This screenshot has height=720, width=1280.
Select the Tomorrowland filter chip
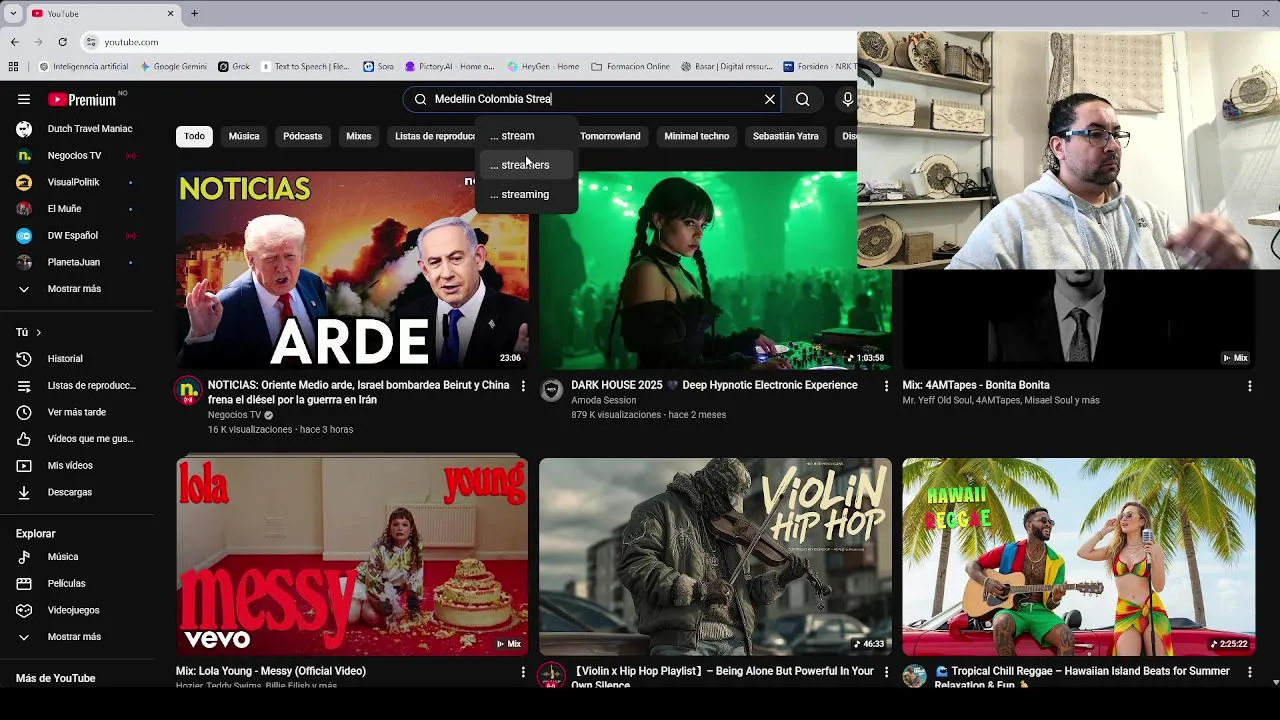(x=610, y=136)
